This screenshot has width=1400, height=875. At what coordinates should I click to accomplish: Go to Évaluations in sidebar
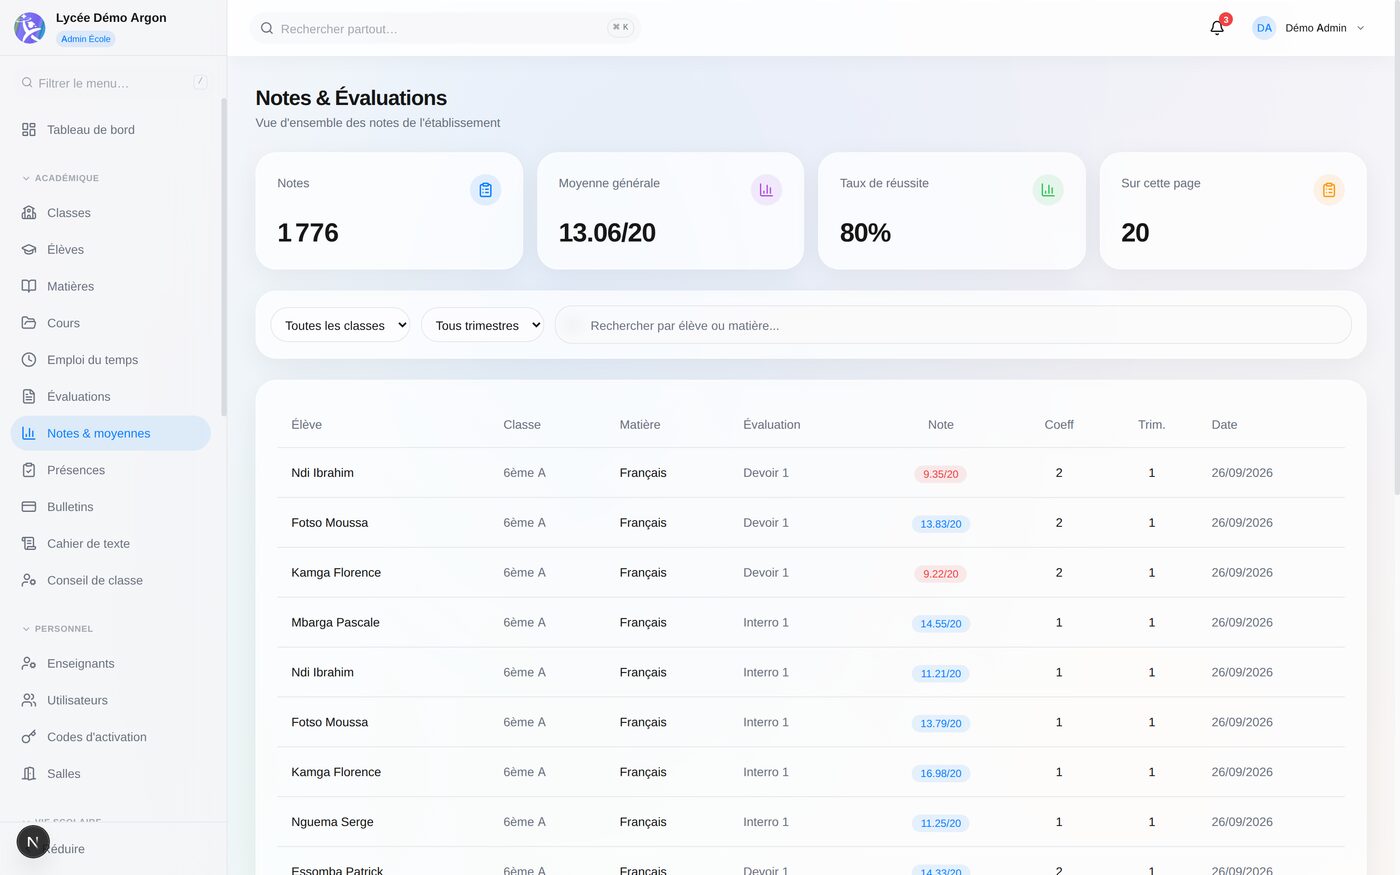tap(110, 397)
